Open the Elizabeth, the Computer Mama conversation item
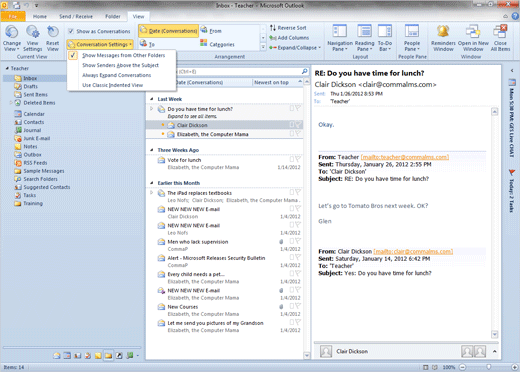The height and width of the screenshot is (372, 520). coord(224,134)
